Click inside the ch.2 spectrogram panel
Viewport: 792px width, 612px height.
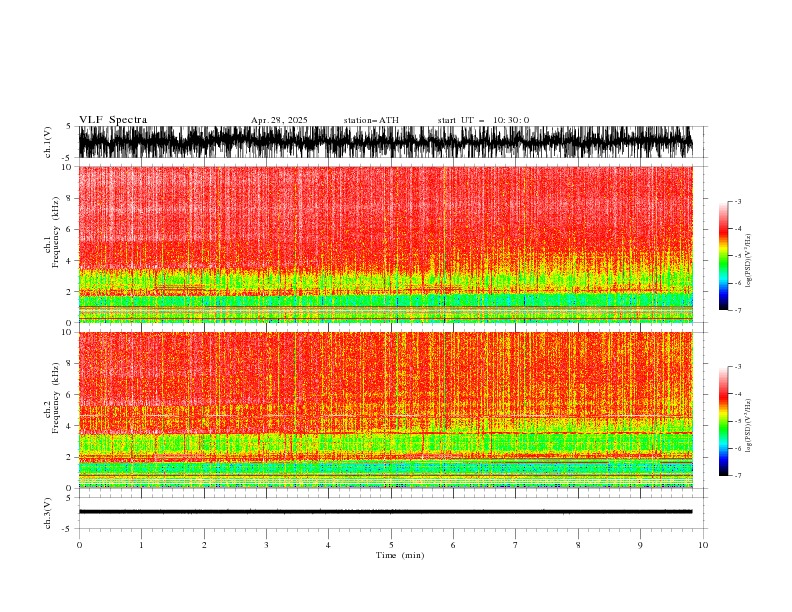[385, 410]
